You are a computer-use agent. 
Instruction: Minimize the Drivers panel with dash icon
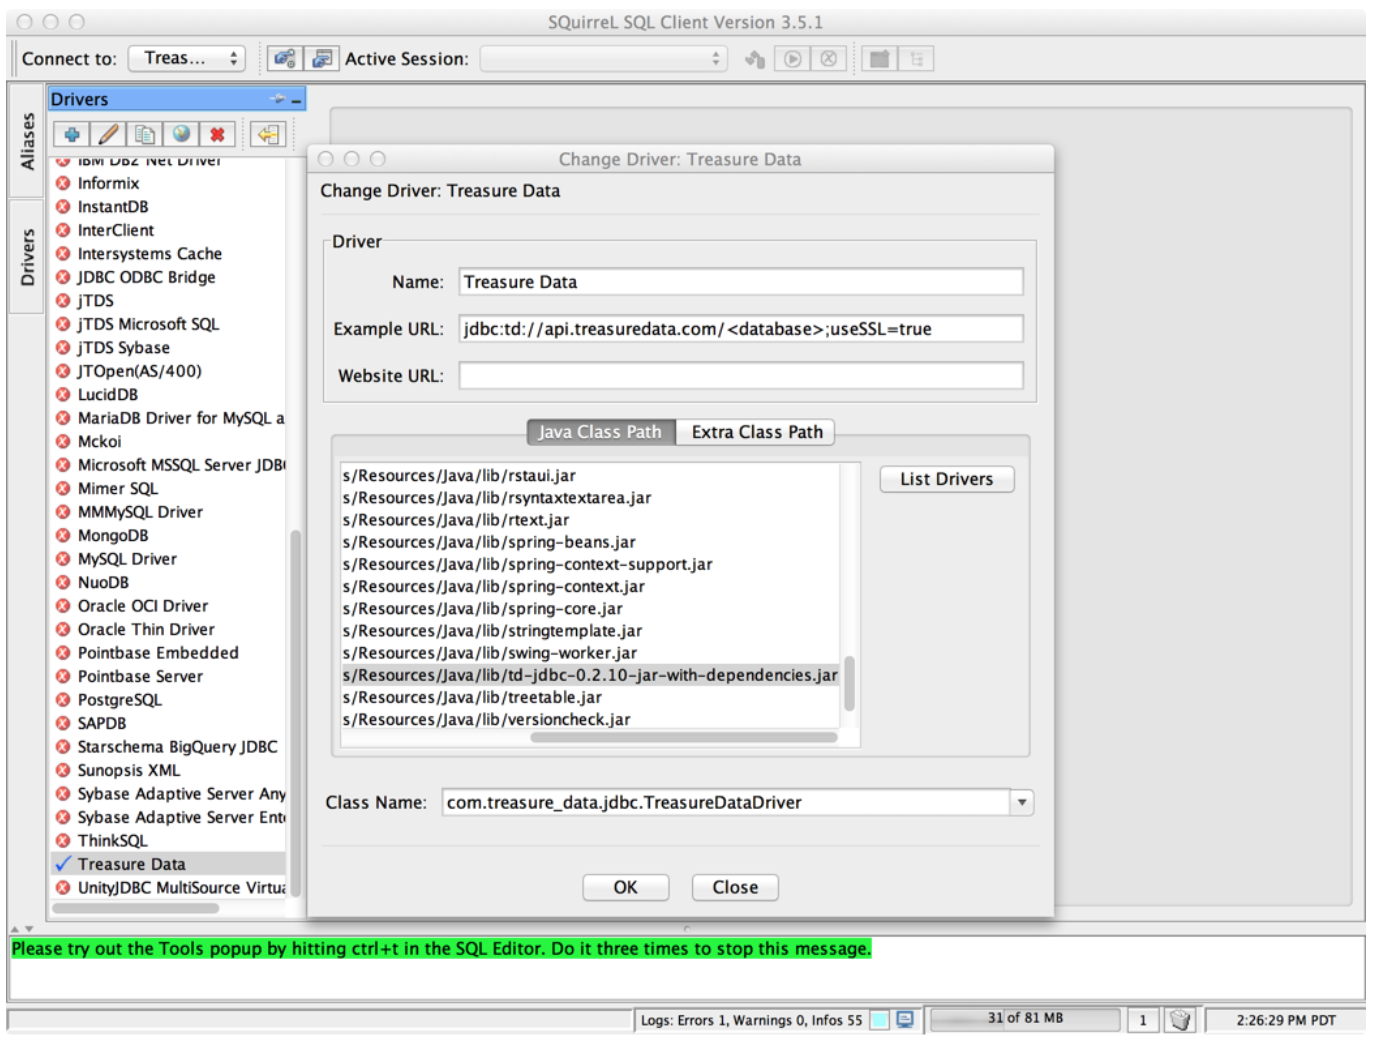296,100
